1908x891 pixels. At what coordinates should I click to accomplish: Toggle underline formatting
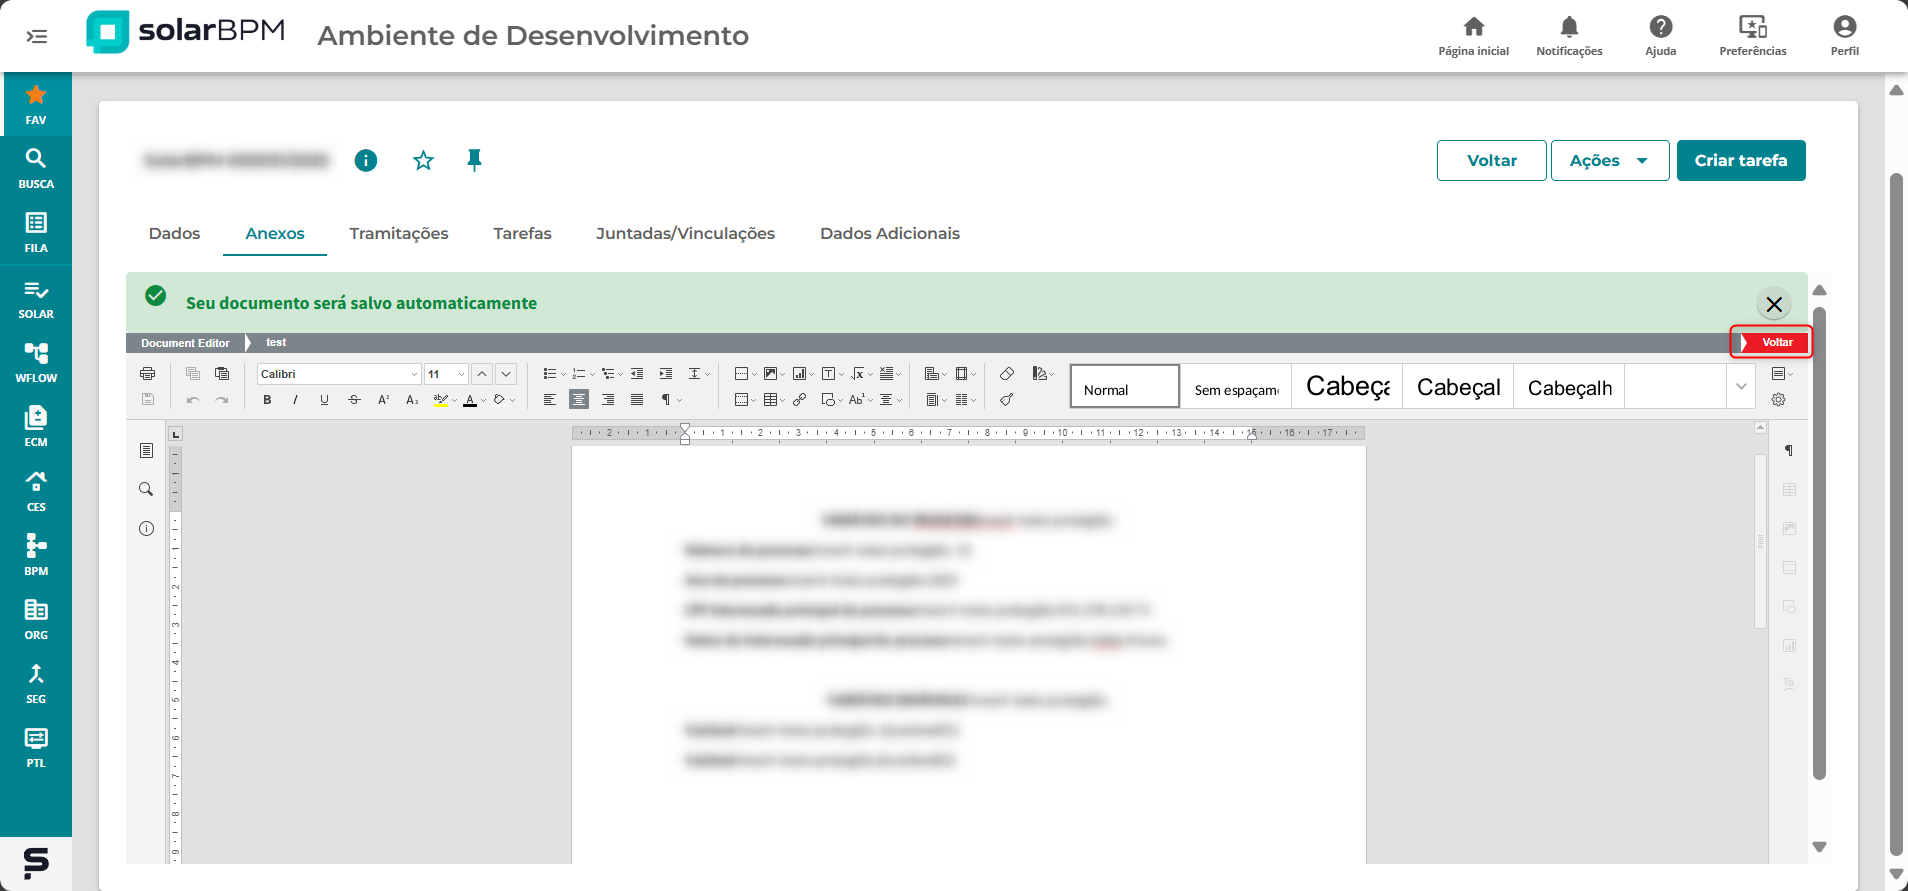(324, 400)
